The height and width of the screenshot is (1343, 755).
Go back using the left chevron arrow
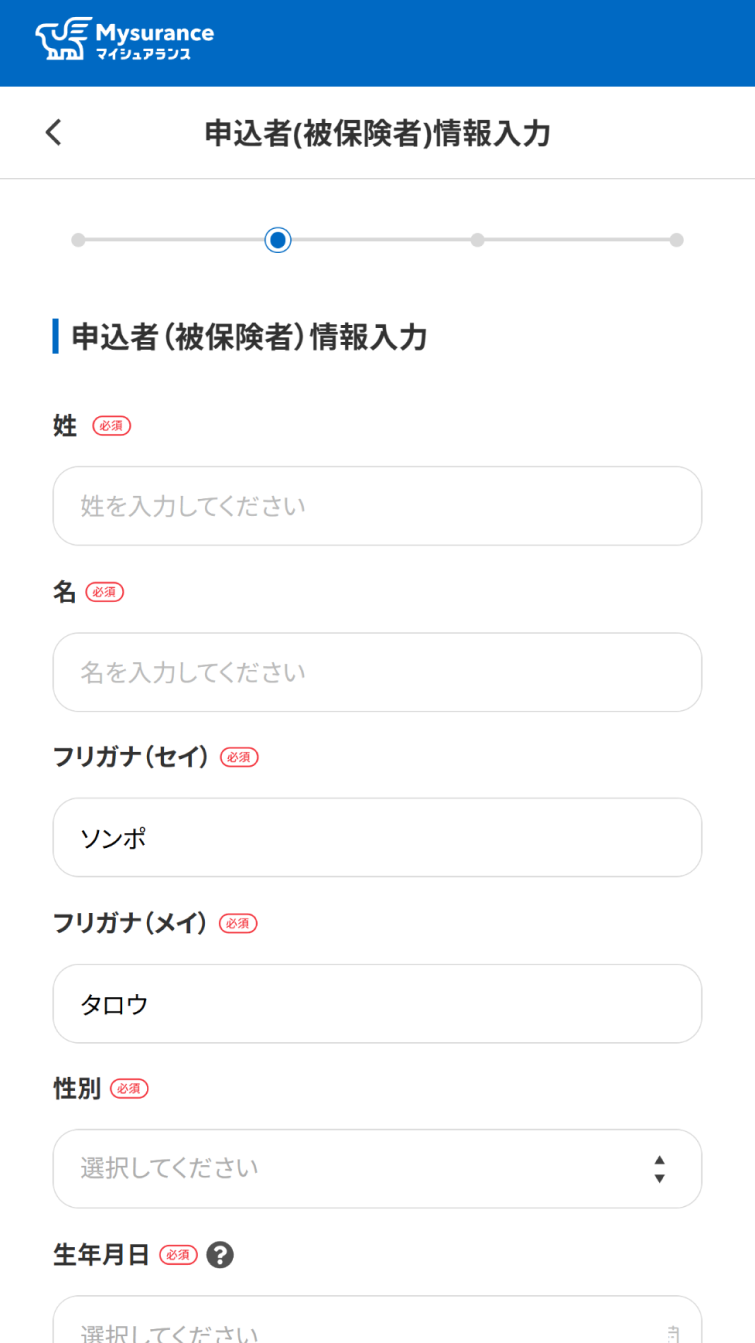(x=54, y=132)
